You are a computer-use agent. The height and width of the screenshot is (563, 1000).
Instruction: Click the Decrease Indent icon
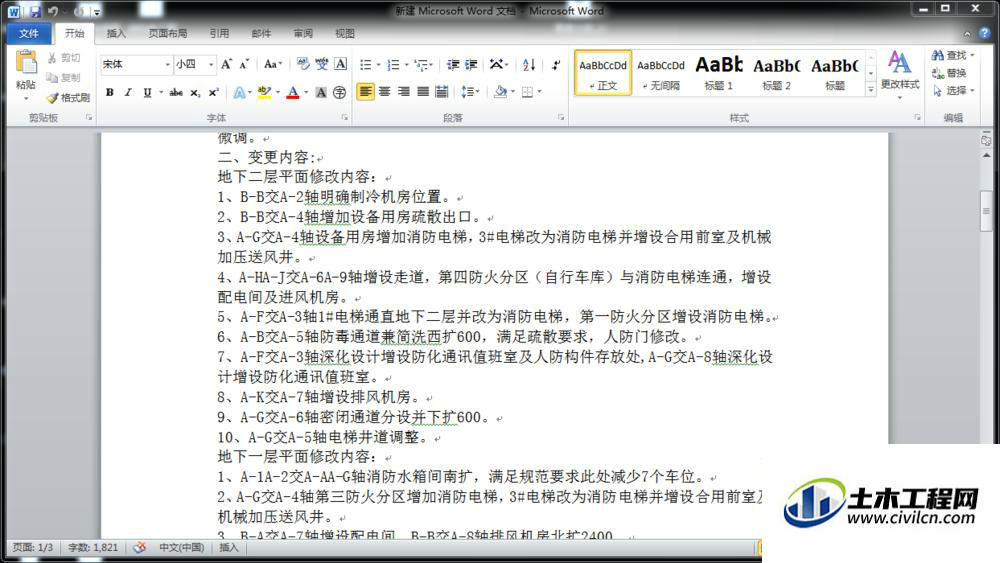tap(453, 64)
